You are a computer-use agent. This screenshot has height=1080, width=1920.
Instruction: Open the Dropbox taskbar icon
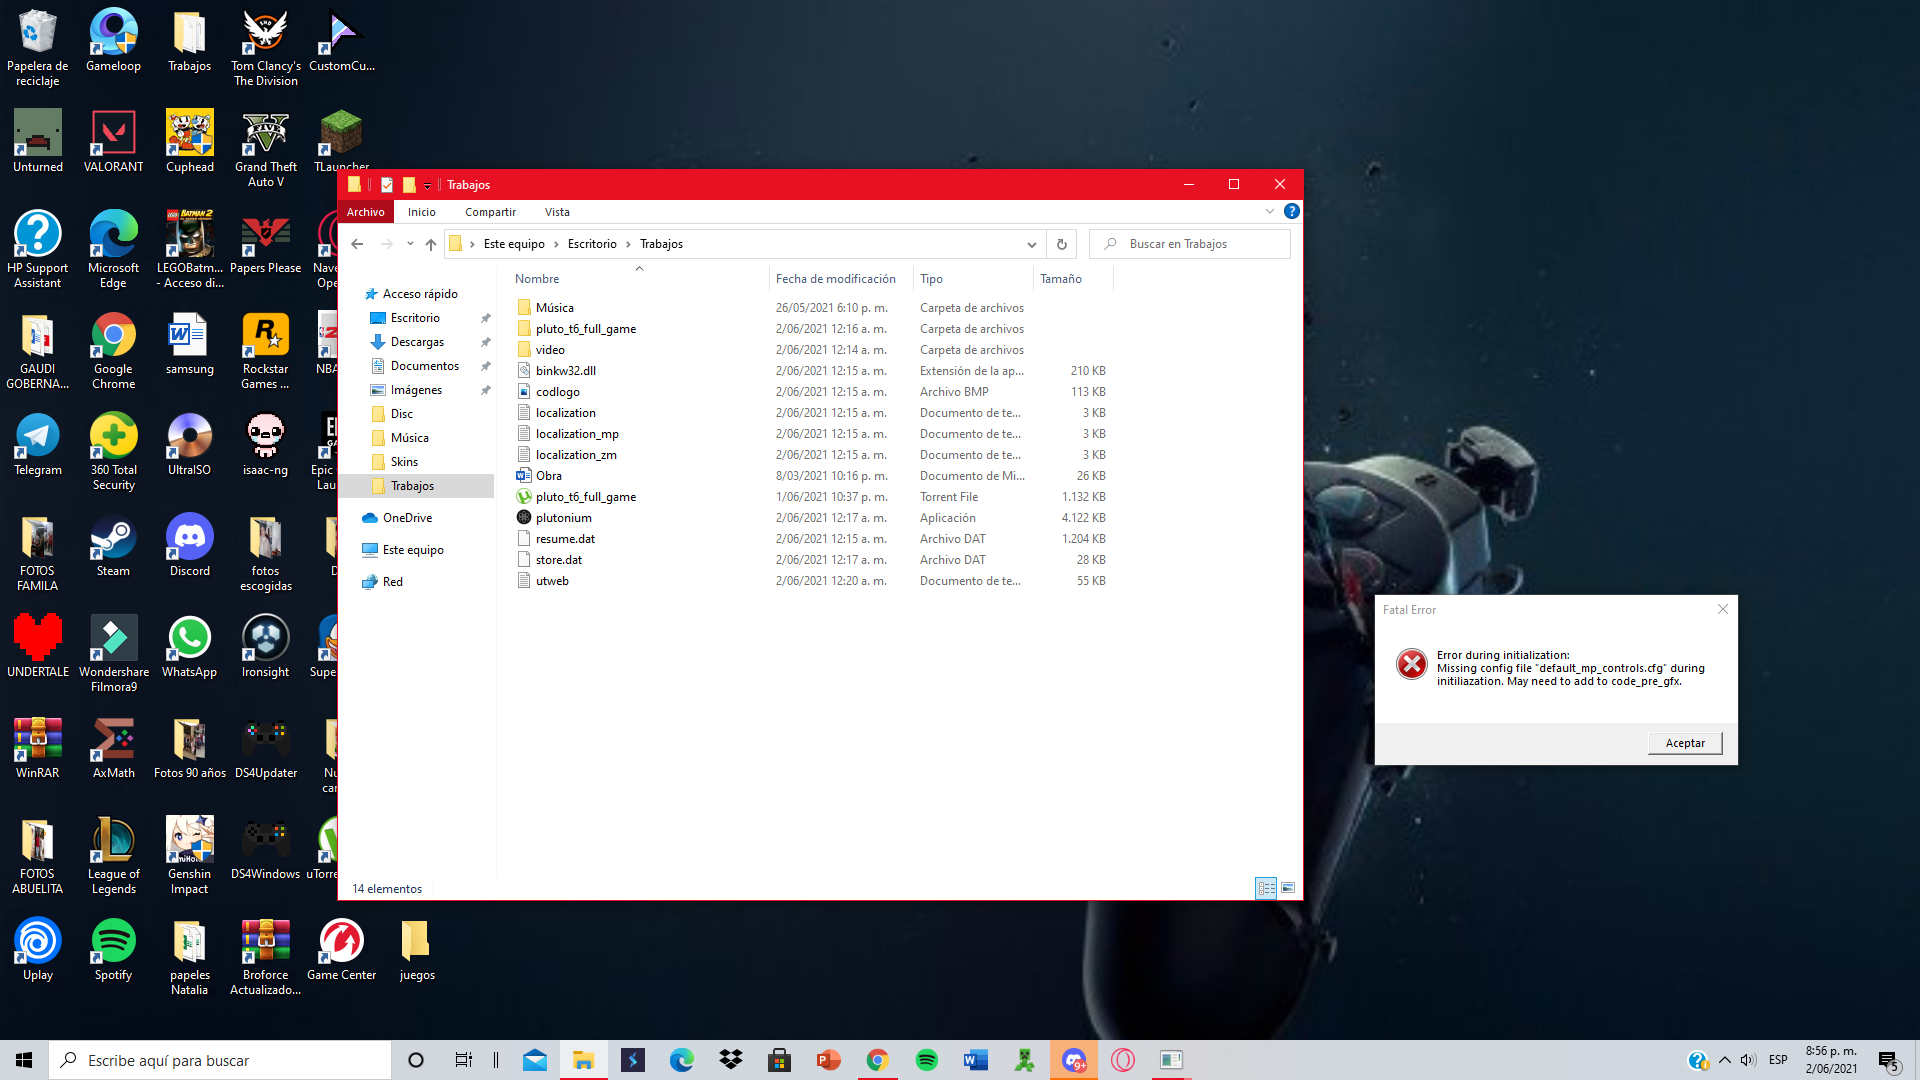731,1060
